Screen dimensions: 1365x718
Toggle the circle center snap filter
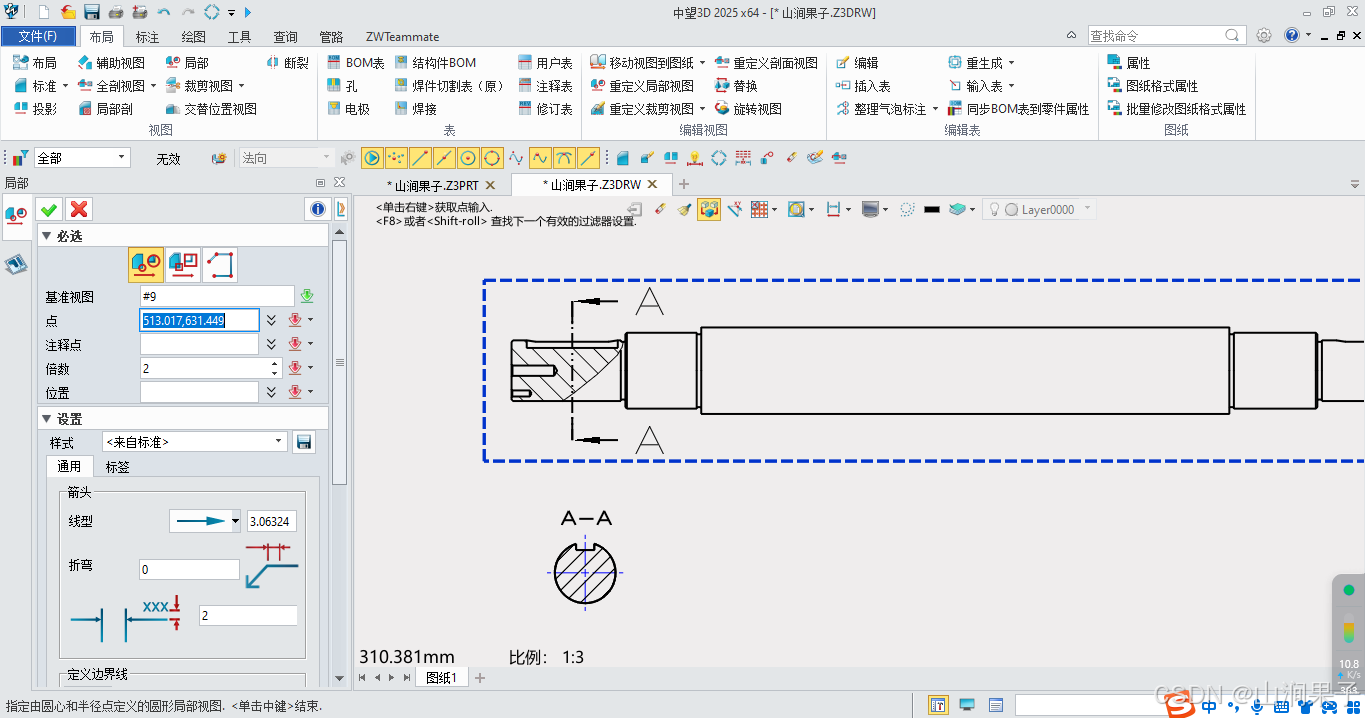click(x=468, y=158)
